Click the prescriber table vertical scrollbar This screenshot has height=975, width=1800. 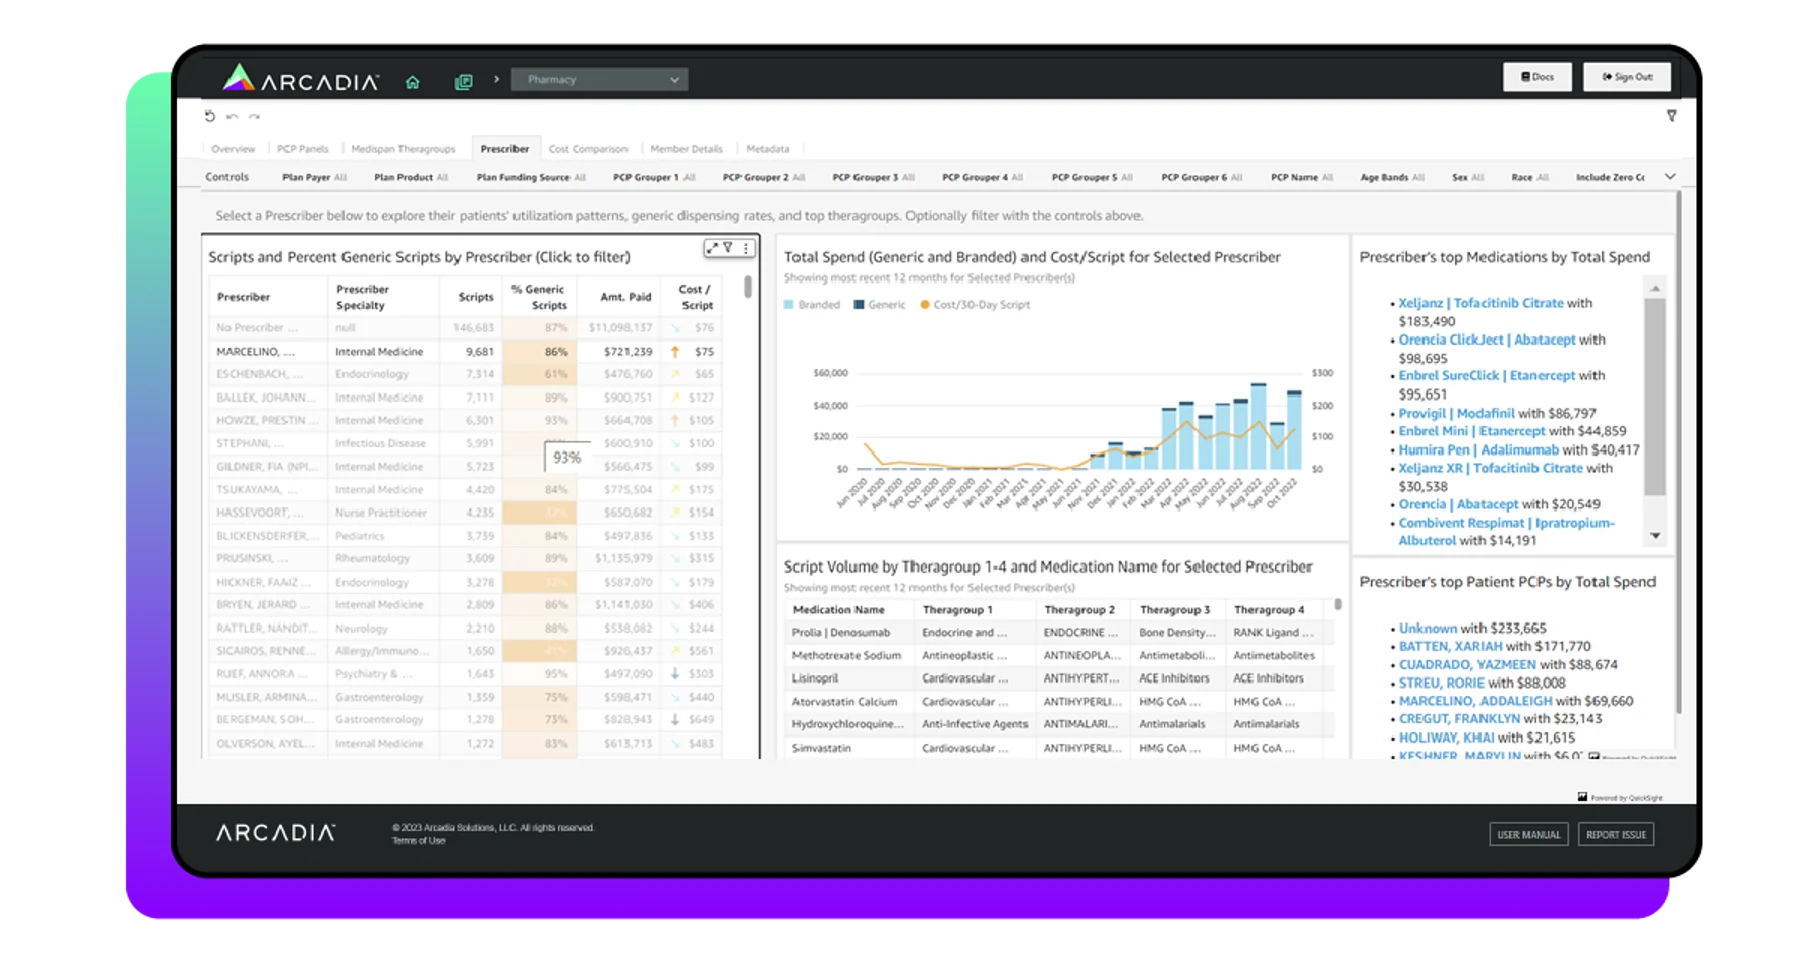[x=747, y=288]
